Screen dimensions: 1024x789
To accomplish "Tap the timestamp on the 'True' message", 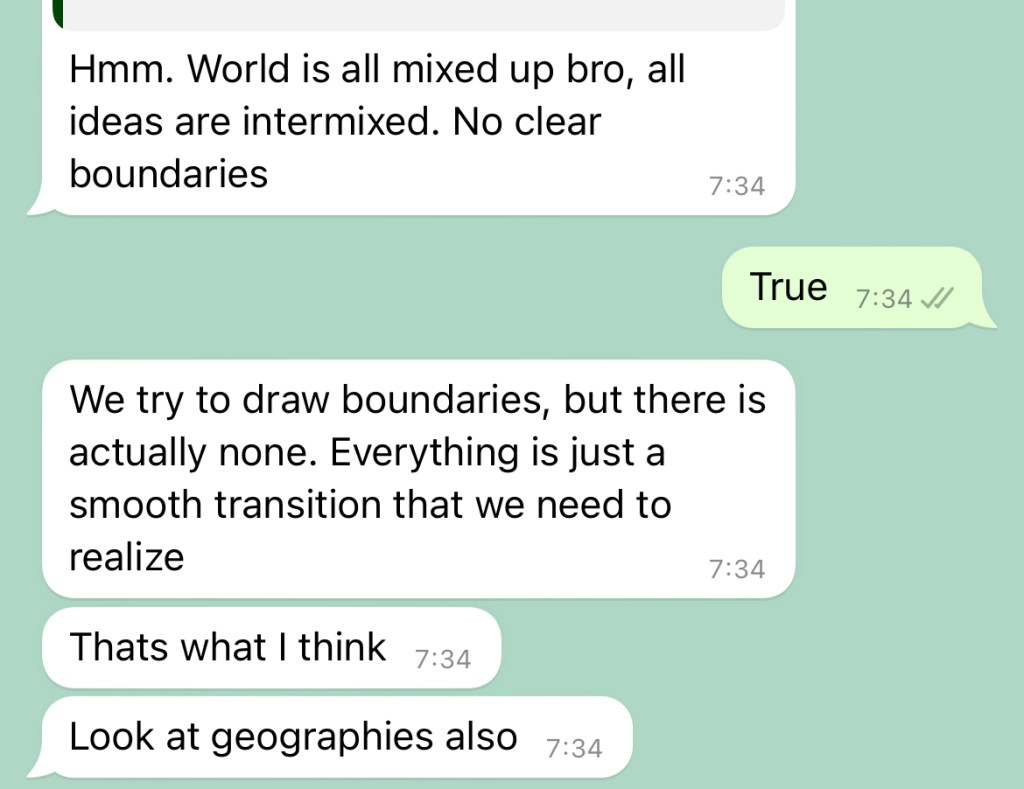I will coord(884,299).
